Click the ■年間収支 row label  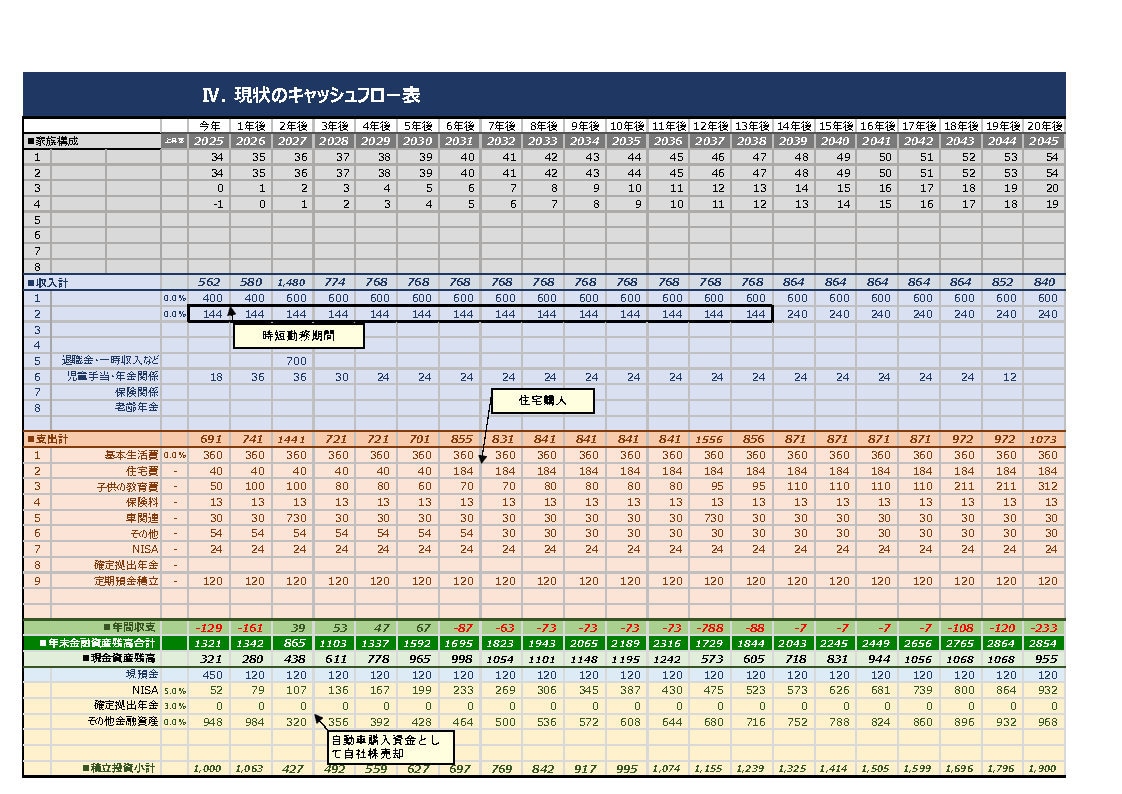pos(130,627)
